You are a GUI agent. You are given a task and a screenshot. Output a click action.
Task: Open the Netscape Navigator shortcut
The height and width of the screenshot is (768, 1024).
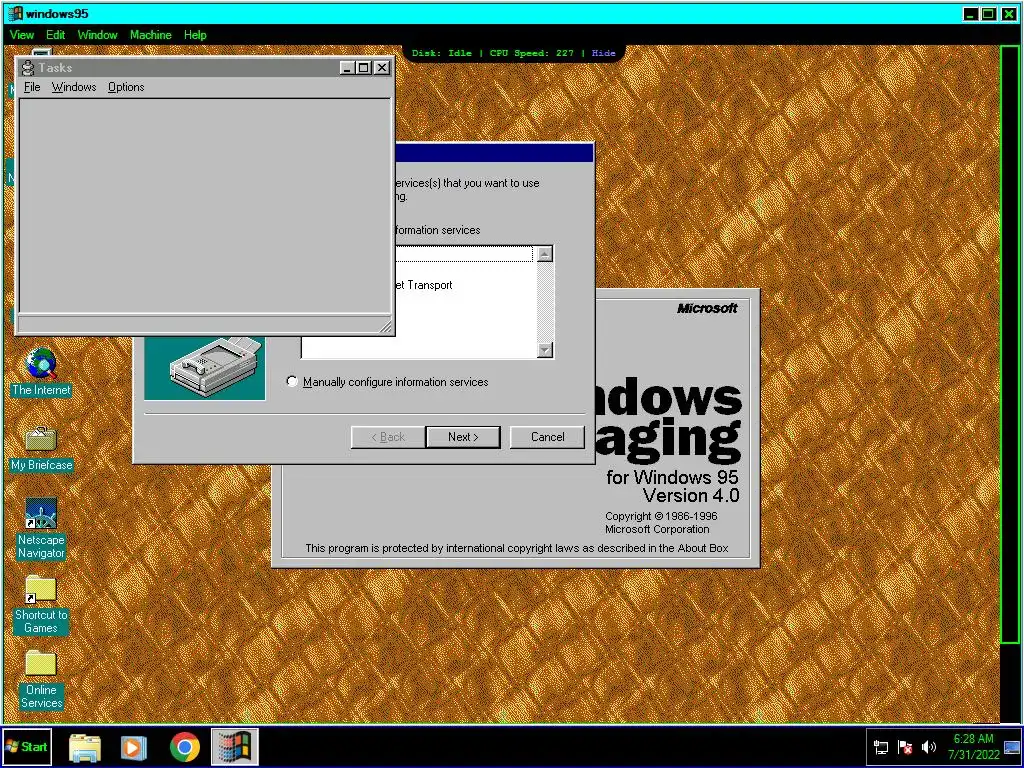point(41,528)
